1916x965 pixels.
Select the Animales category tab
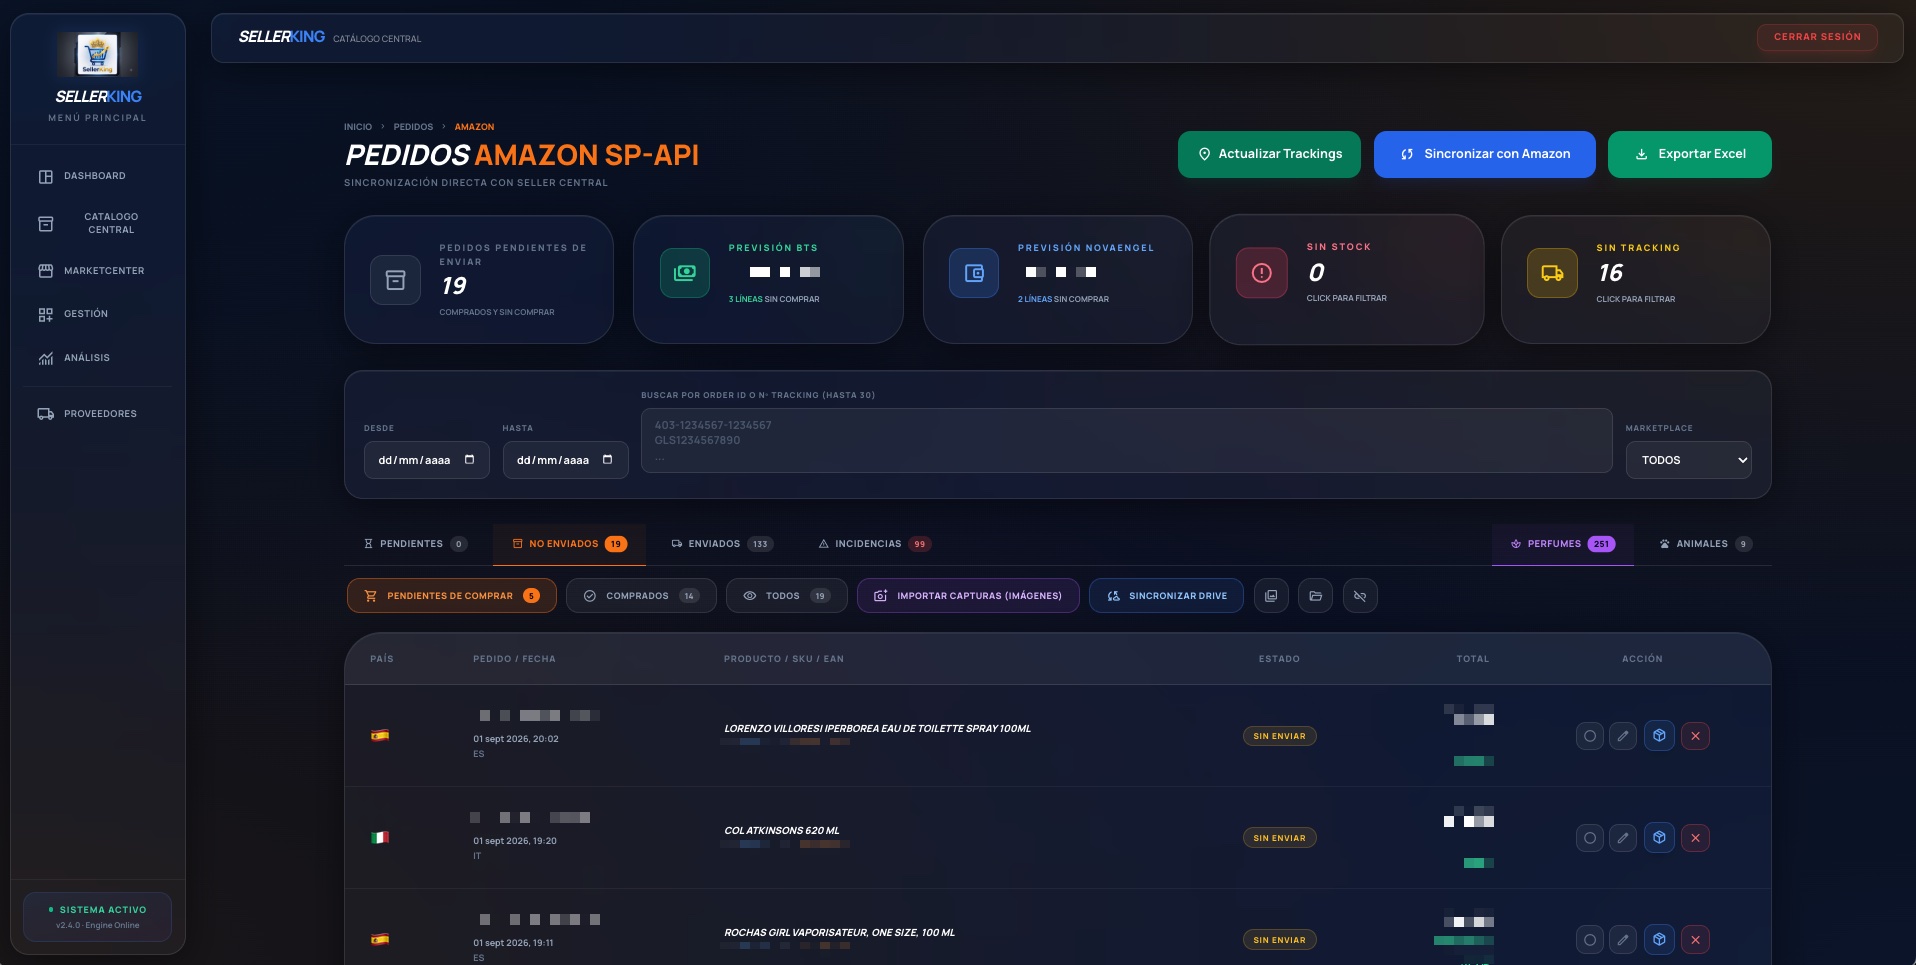tap(1705, 544)
